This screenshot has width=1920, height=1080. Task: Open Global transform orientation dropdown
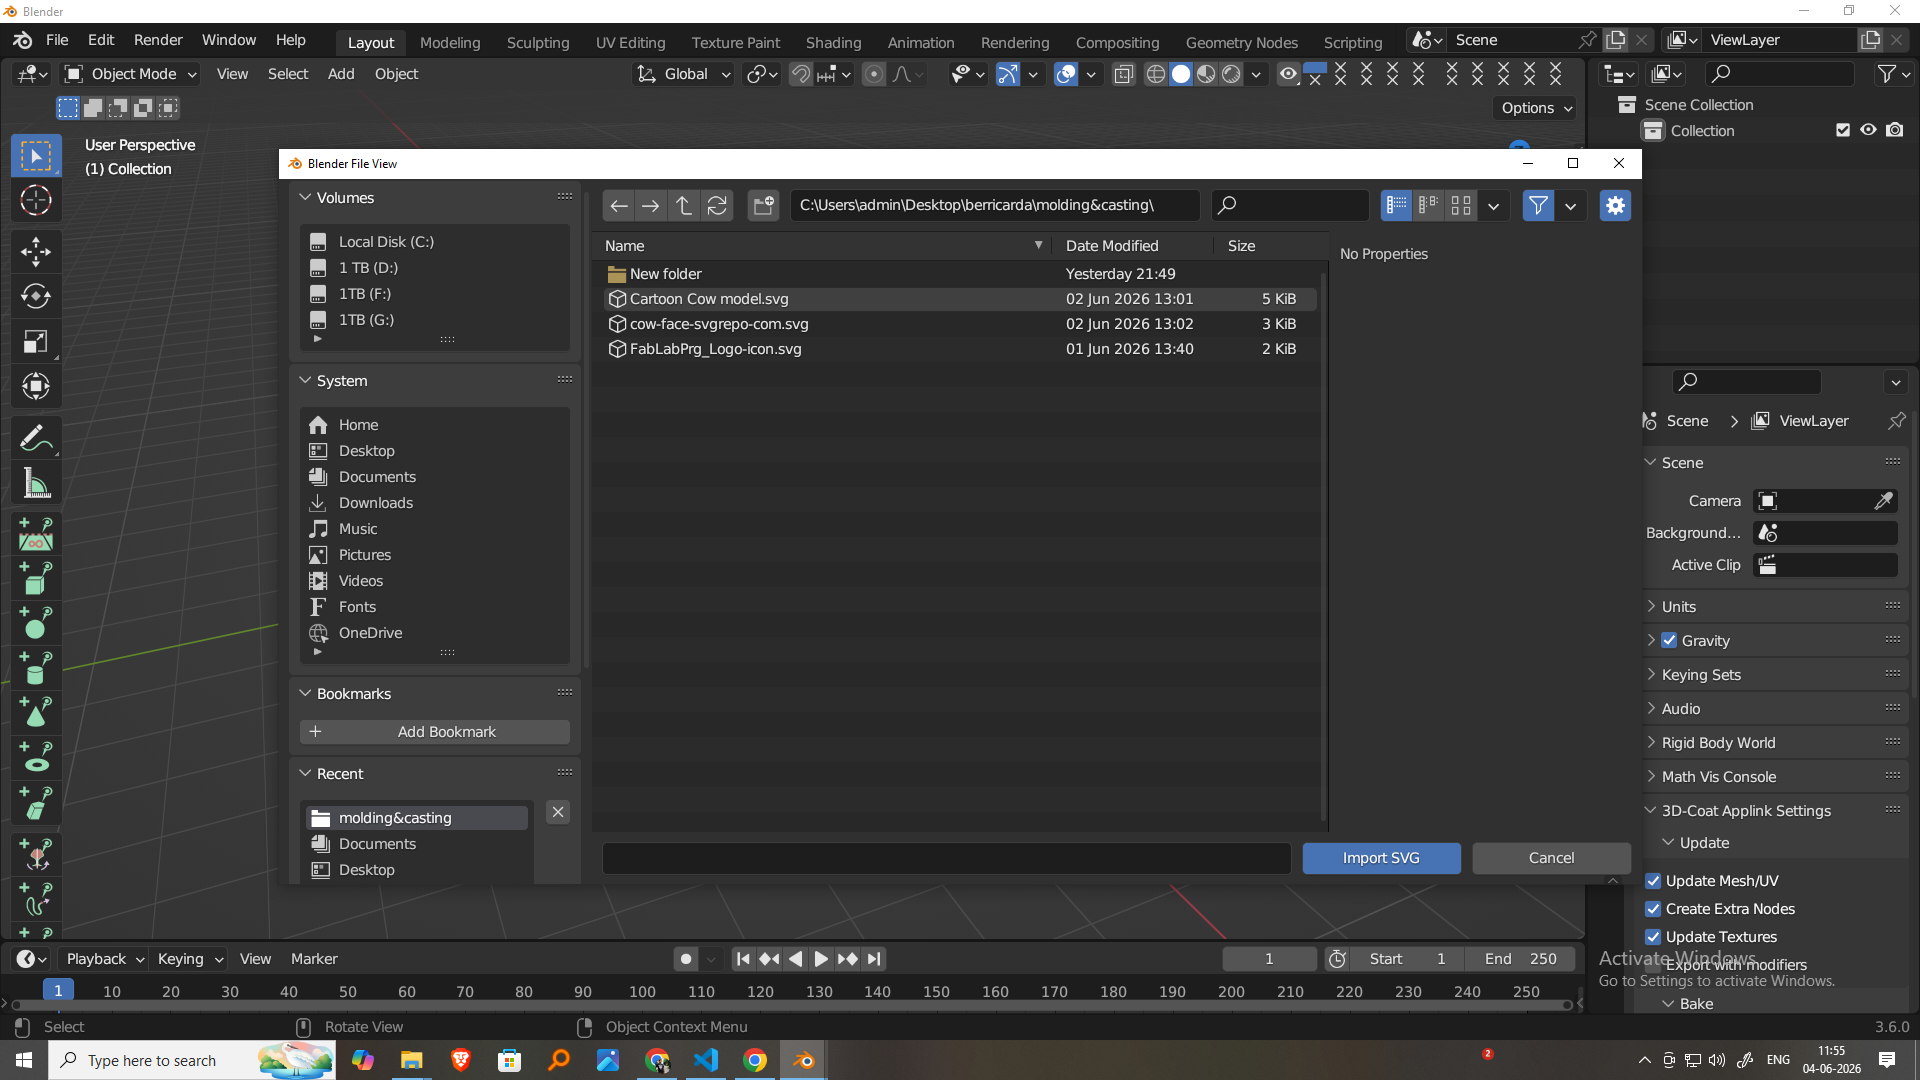point(684,74)
